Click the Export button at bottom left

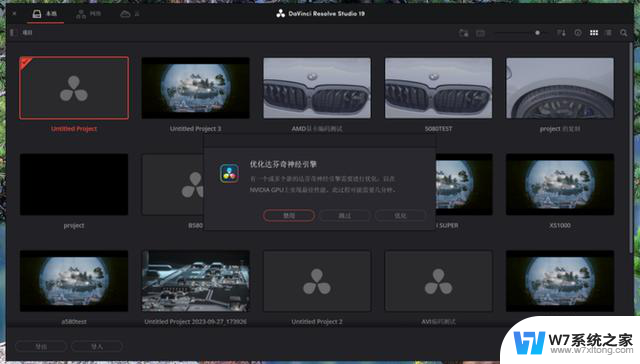pyautogui.click(x=41, y=346)
